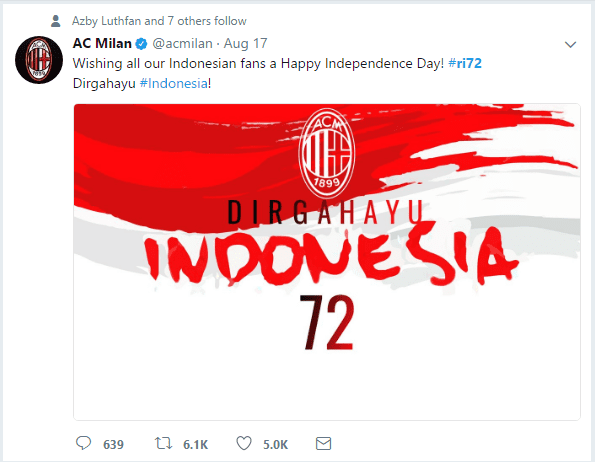Viewport: 595px width, 462px height.
Task: Open the #Indonesia hashtag link
Action: pyautogui.click(x=174, y=83)
